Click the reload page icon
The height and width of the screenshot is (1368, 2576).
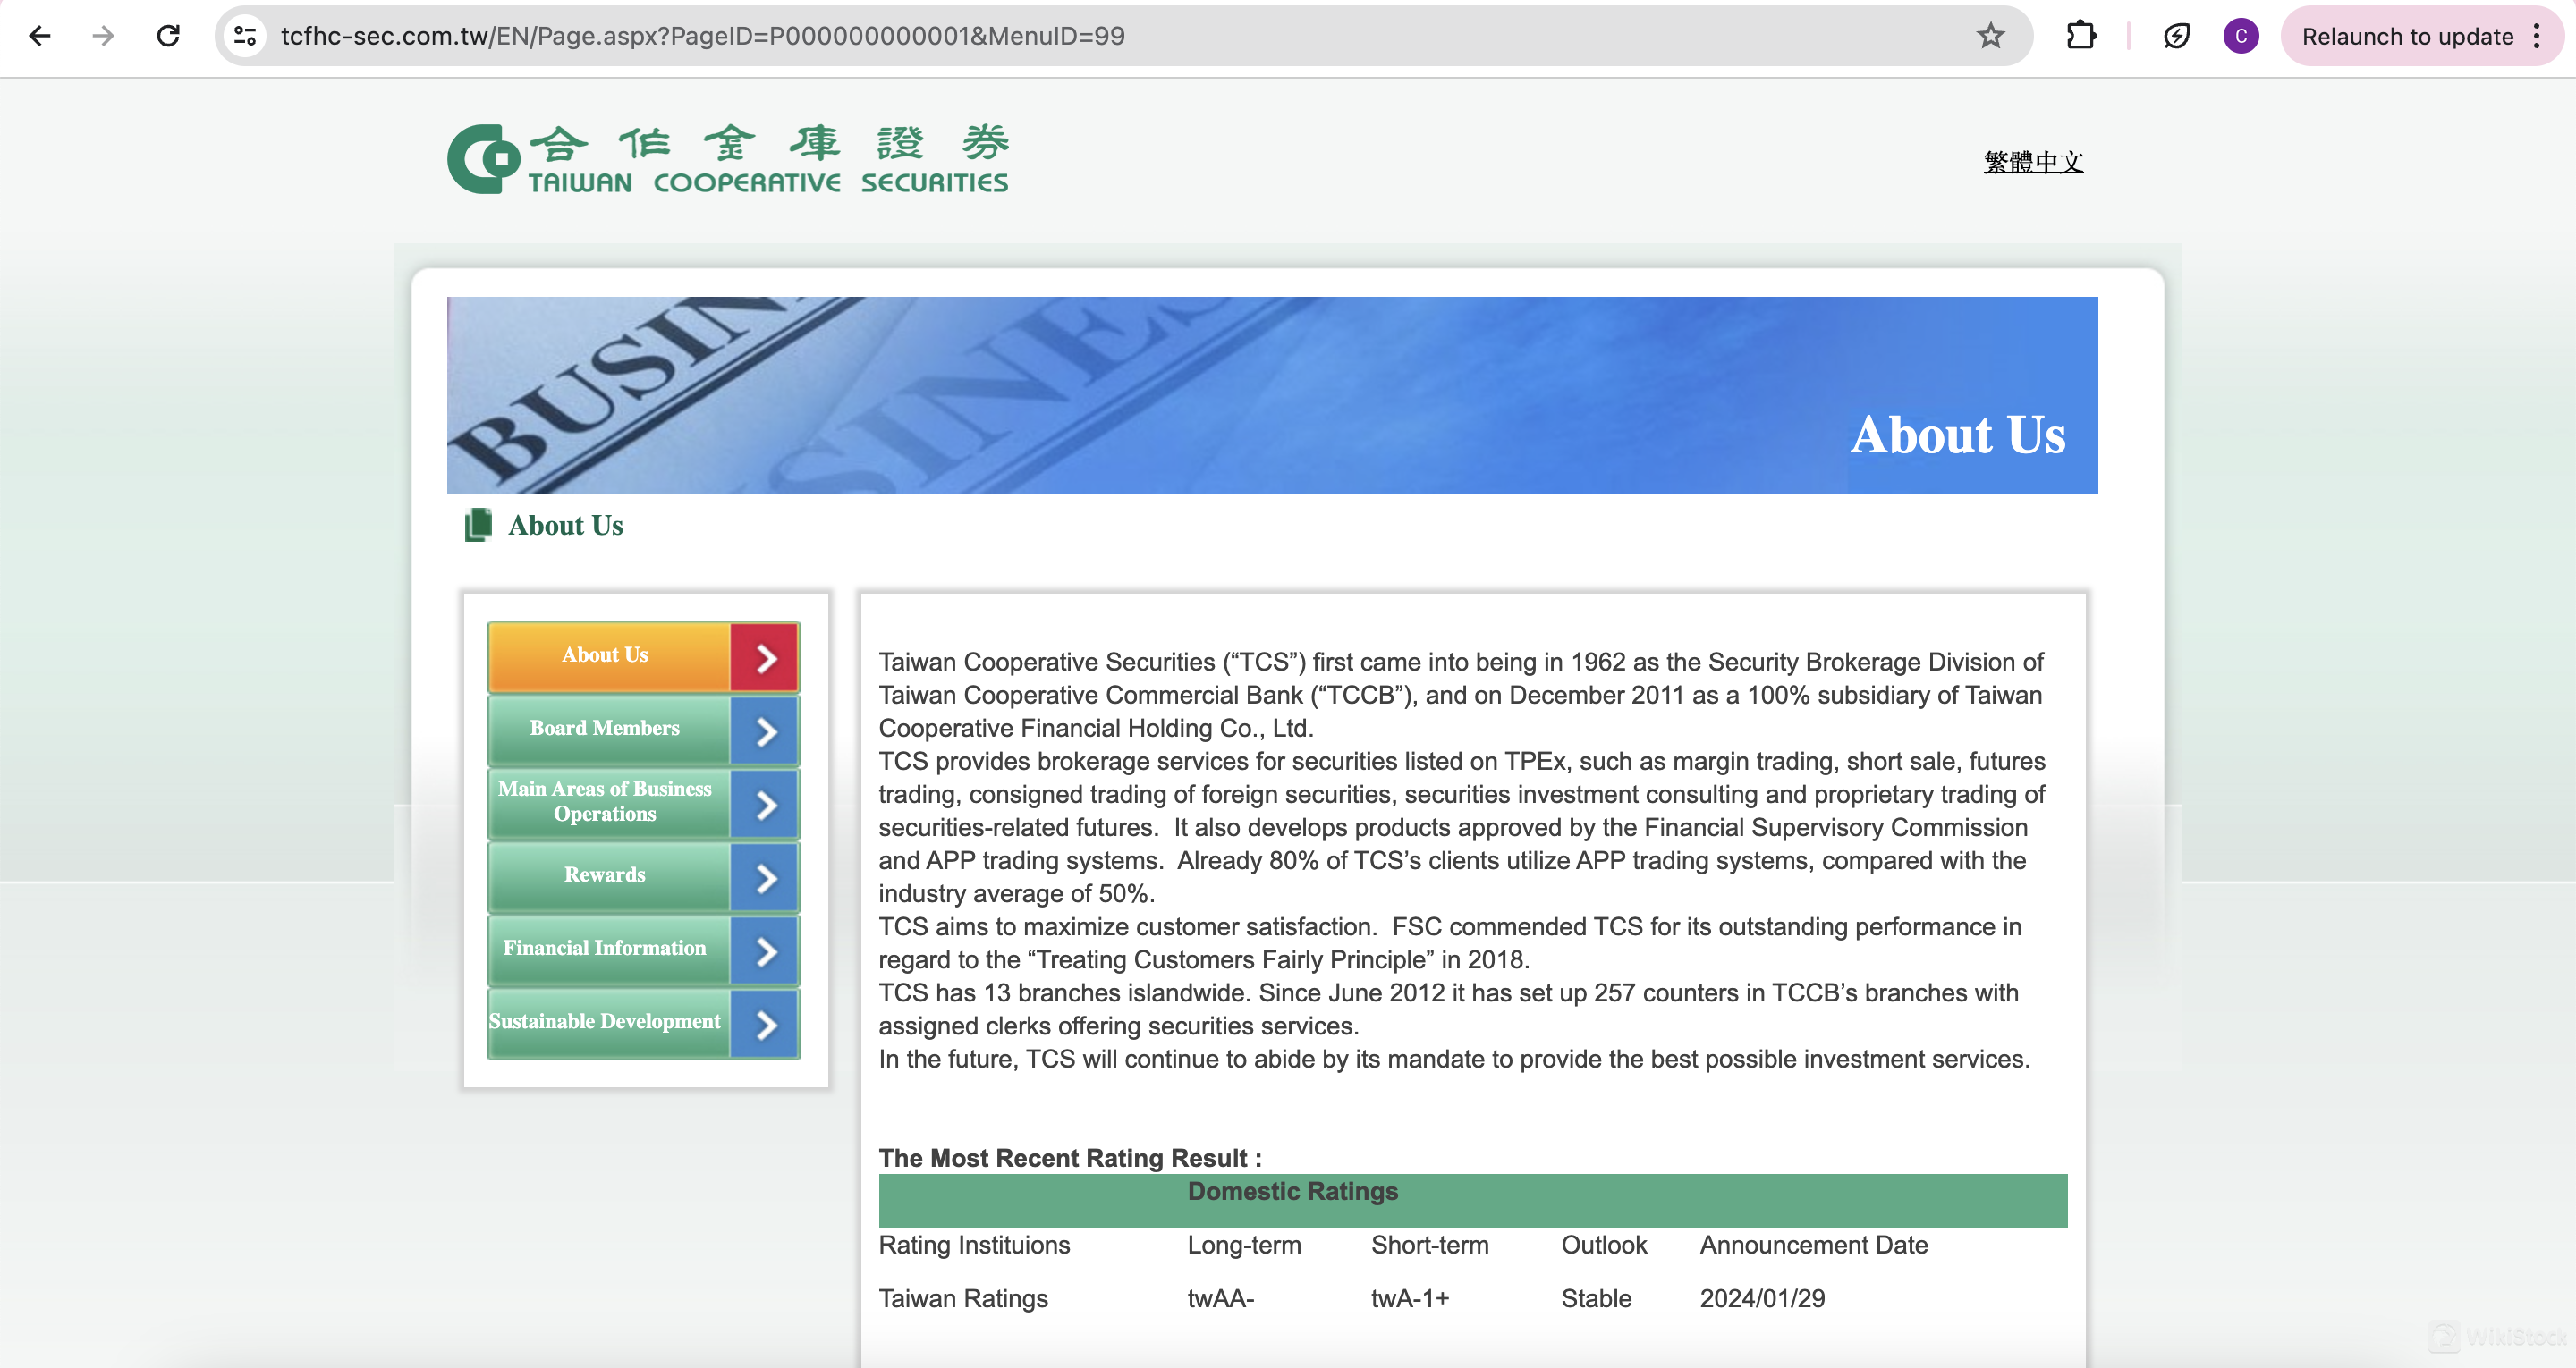tap(168, 36)
